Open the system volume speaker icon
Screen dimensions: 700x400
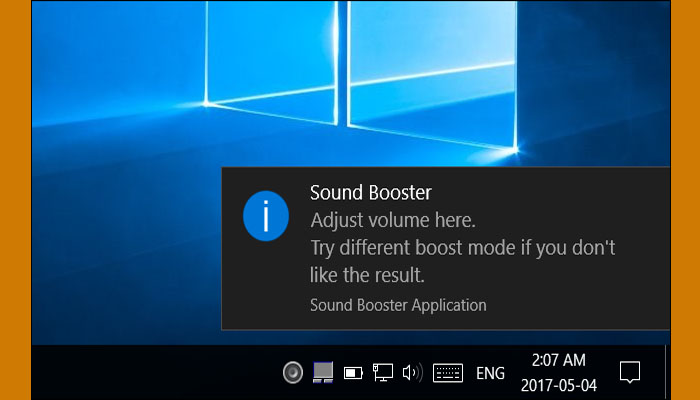[x=412, y=372]
